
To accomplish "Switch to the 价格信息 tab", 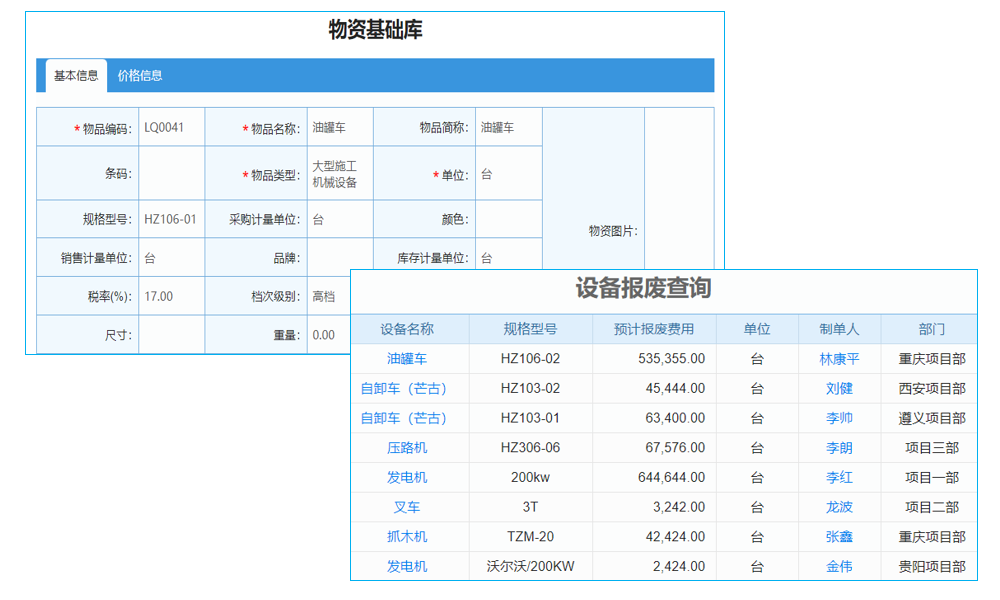I will pyautogui.click(x=141, y=75).
